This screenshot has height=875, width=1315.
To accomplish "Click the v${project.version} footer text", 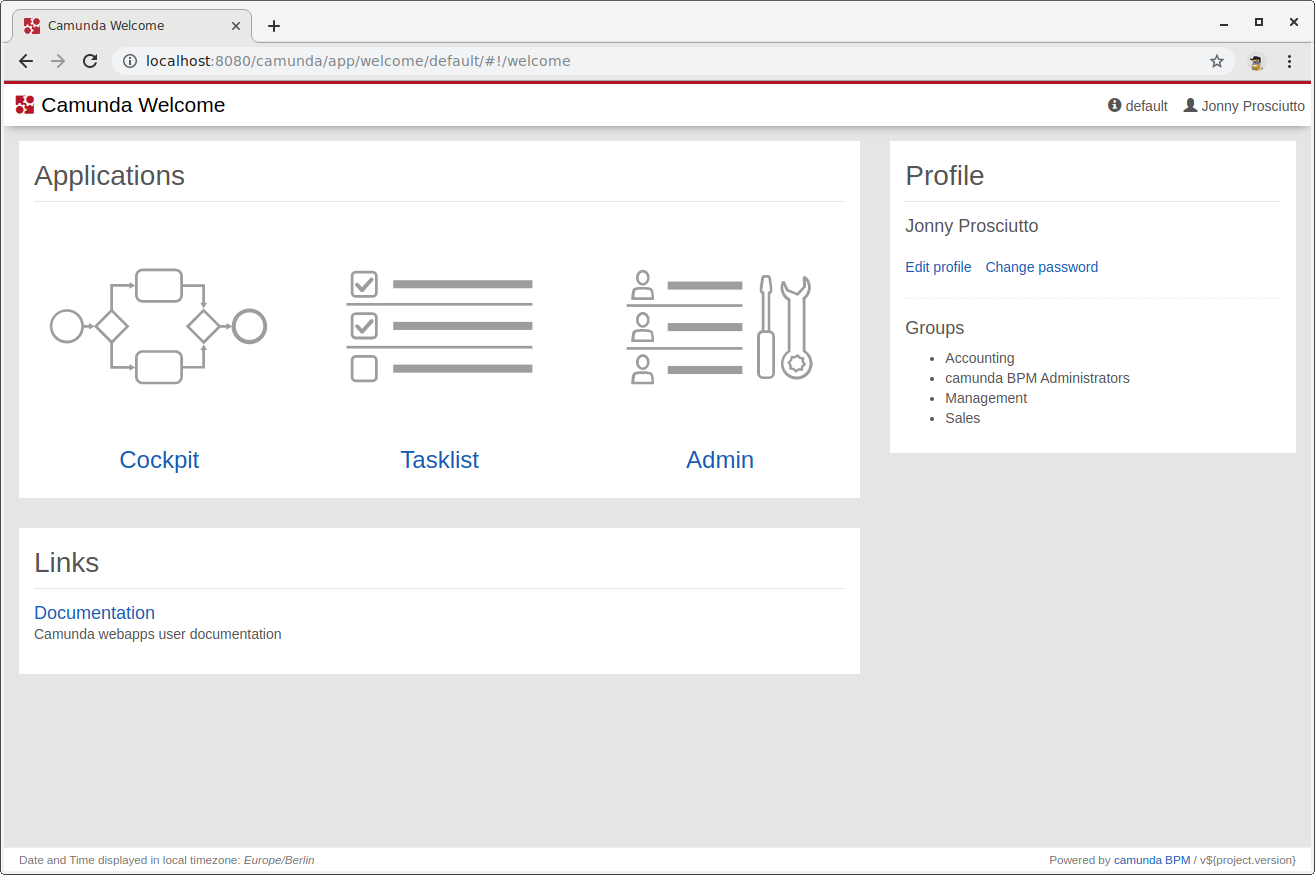I will click(x=1248, y=860).
